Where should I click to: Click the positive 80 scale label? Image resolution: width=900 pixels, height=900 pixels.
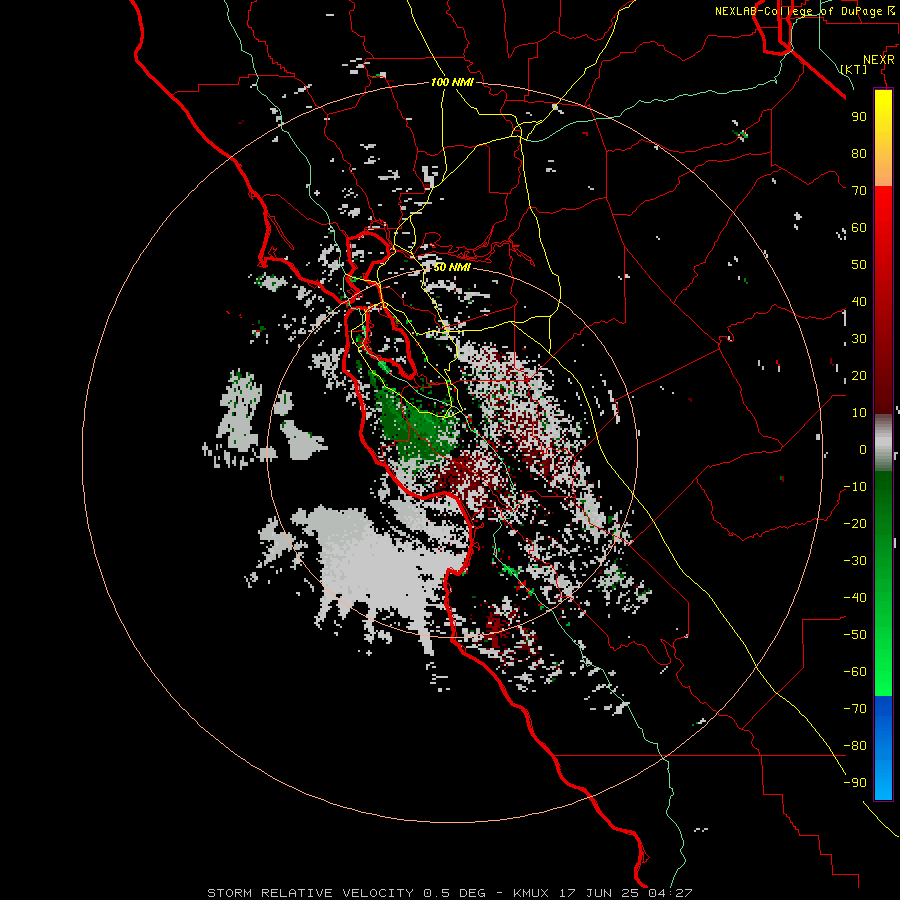tap(859, 153)
